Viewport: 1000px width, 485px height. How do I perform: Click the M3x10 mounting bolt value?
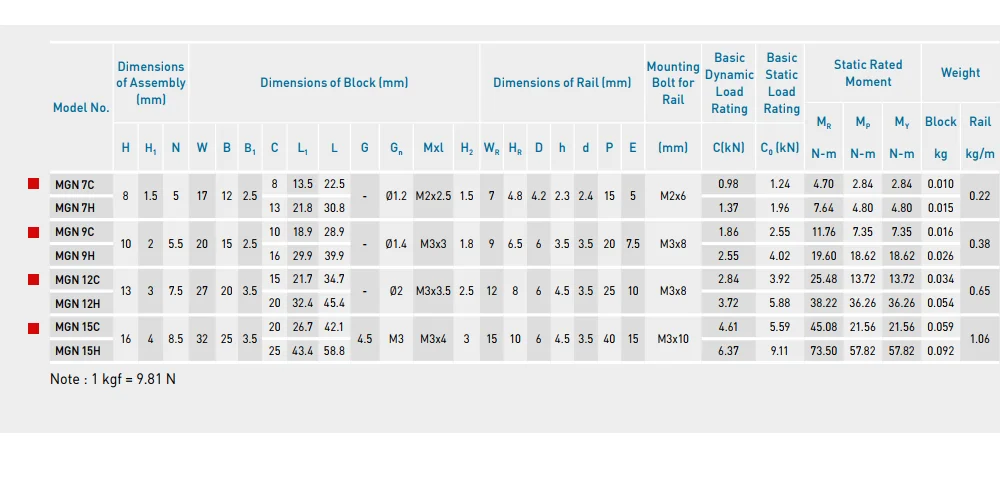[673, 339]
